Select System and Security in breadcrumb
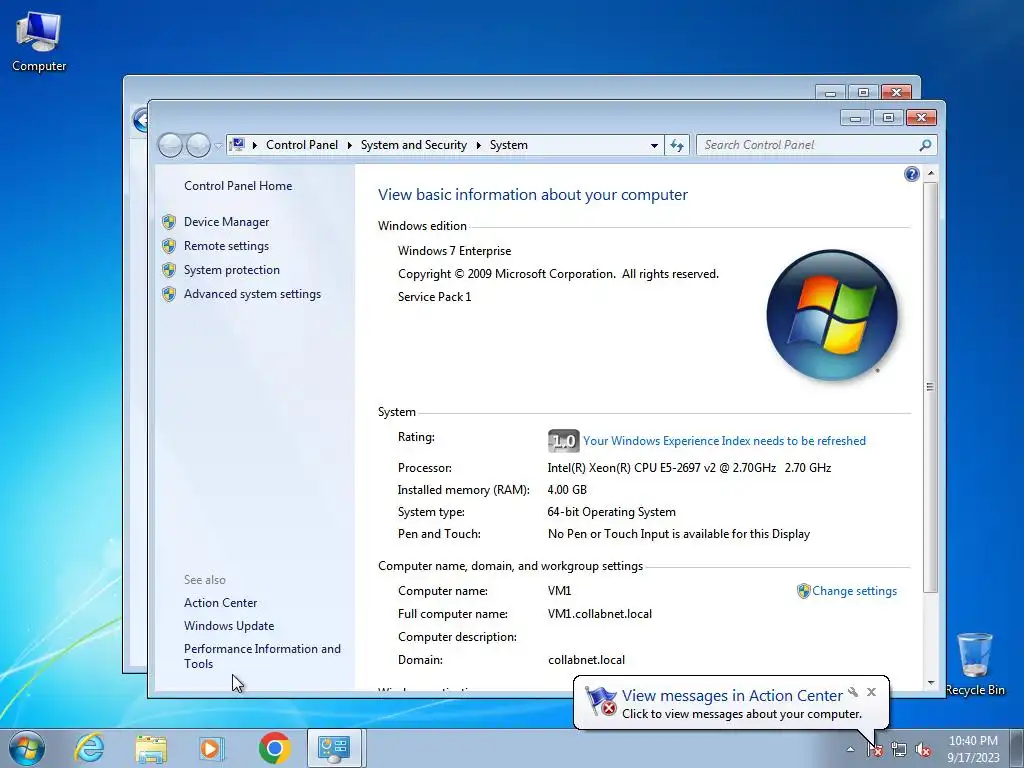The width and height of the screenshot is (1024, 768). [x=413, y=145]
